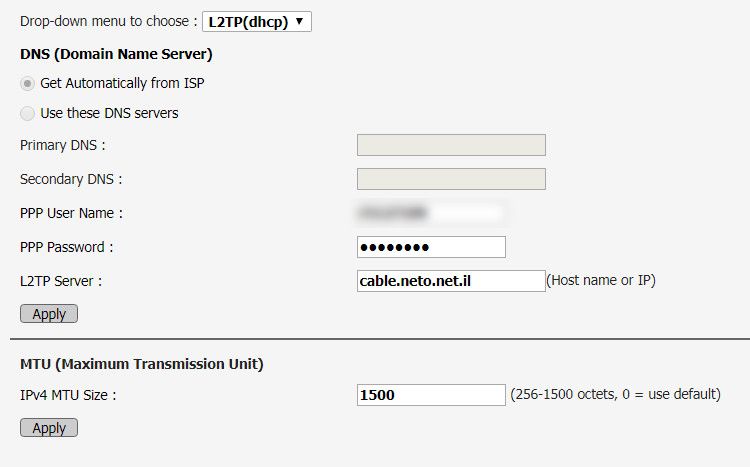This screenshot has height=467, width=750.
Task: Select Get Automatically from ISP radio button
Action: click(27, 83)
